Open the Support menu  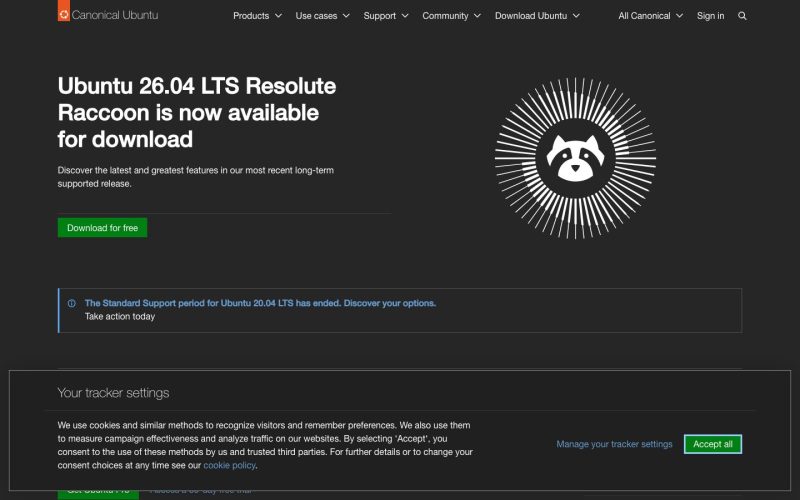(x=386, y=16)
